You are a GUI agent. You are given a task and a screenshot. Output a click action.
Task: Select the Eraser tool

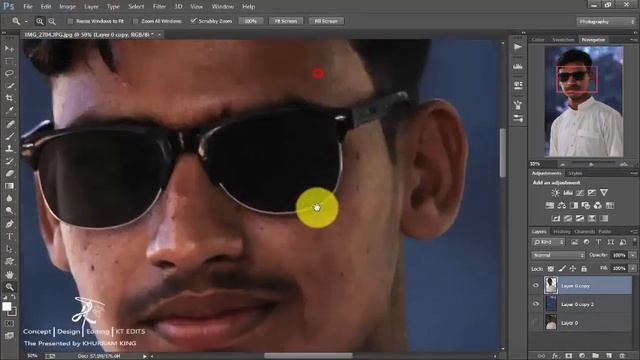click(x=9, y=173)
